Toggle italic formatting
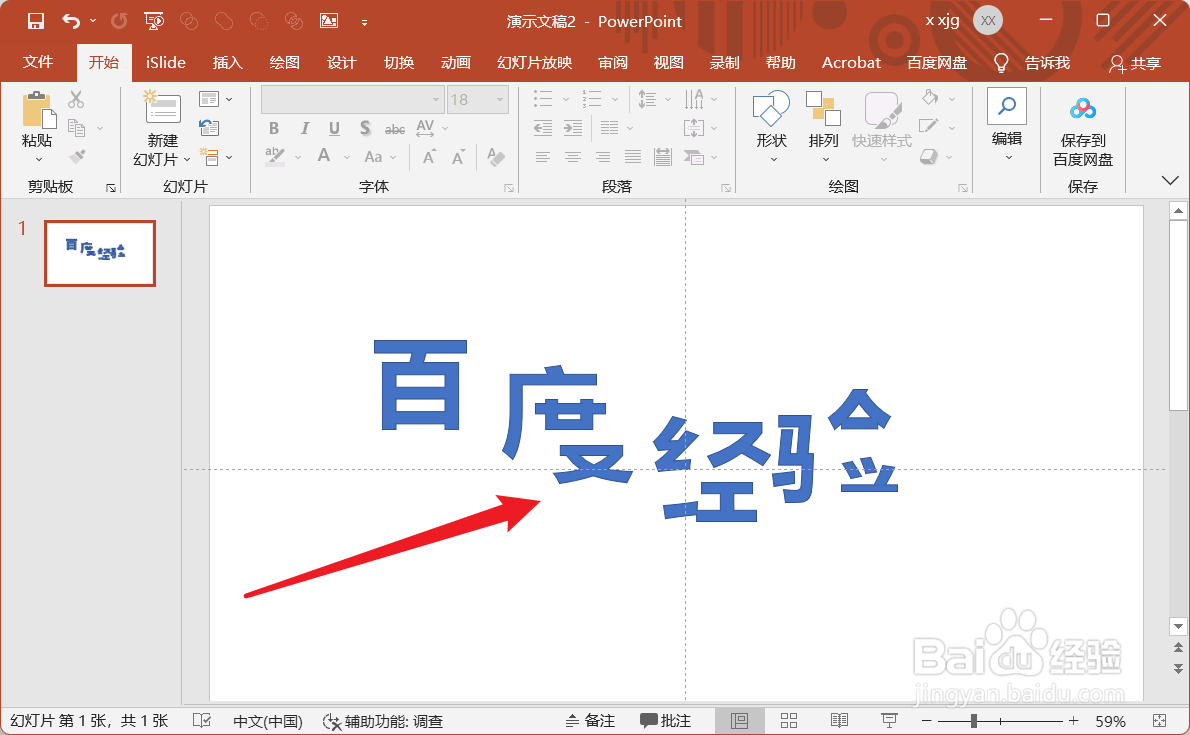Viewport: 1190px width, 735px height. 304,128
